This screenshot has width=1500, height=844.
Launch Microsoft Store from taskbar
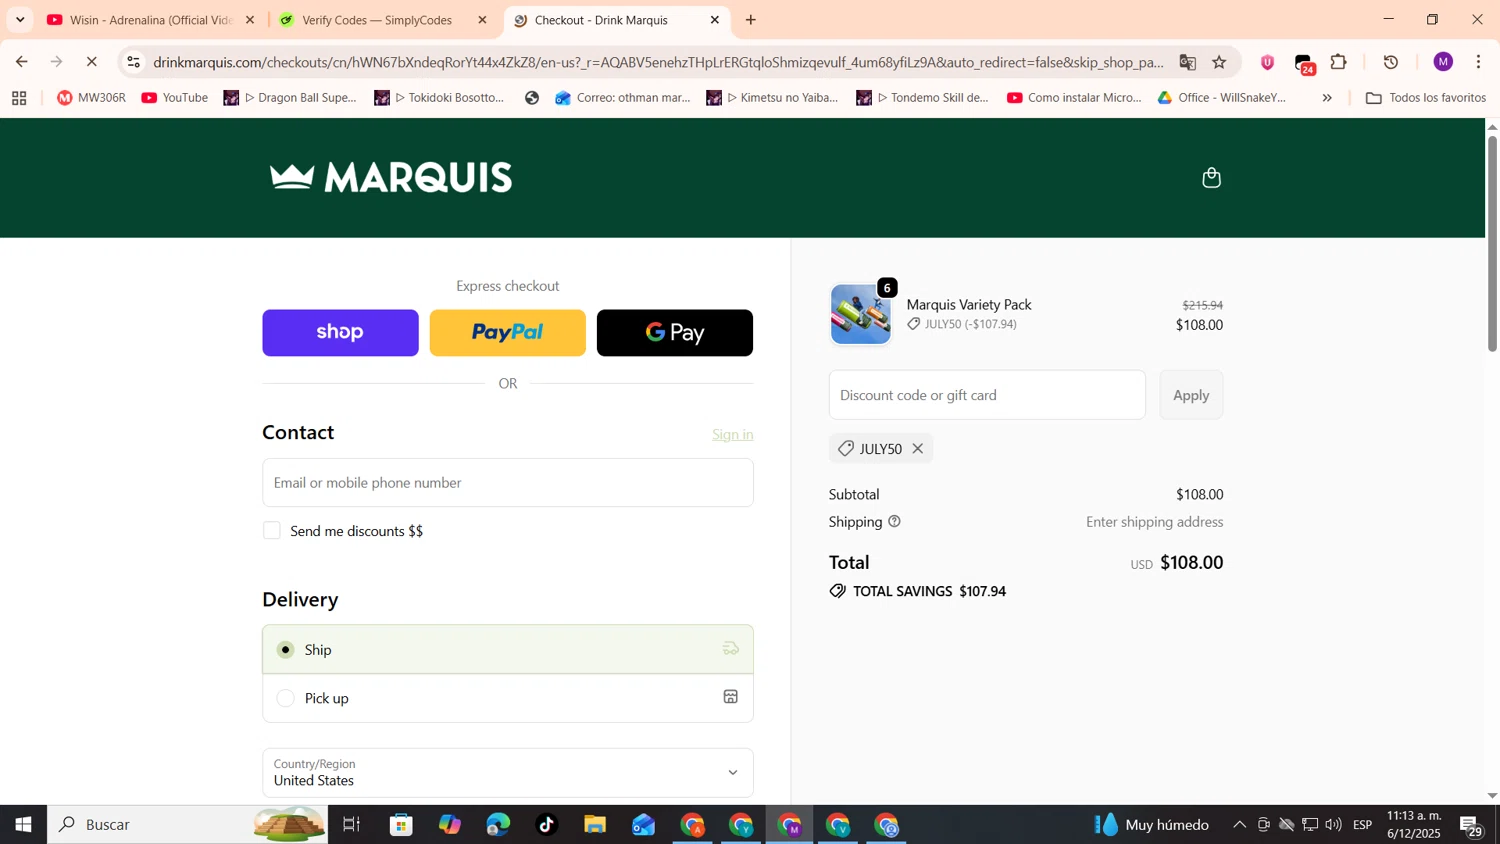point(401,825)
